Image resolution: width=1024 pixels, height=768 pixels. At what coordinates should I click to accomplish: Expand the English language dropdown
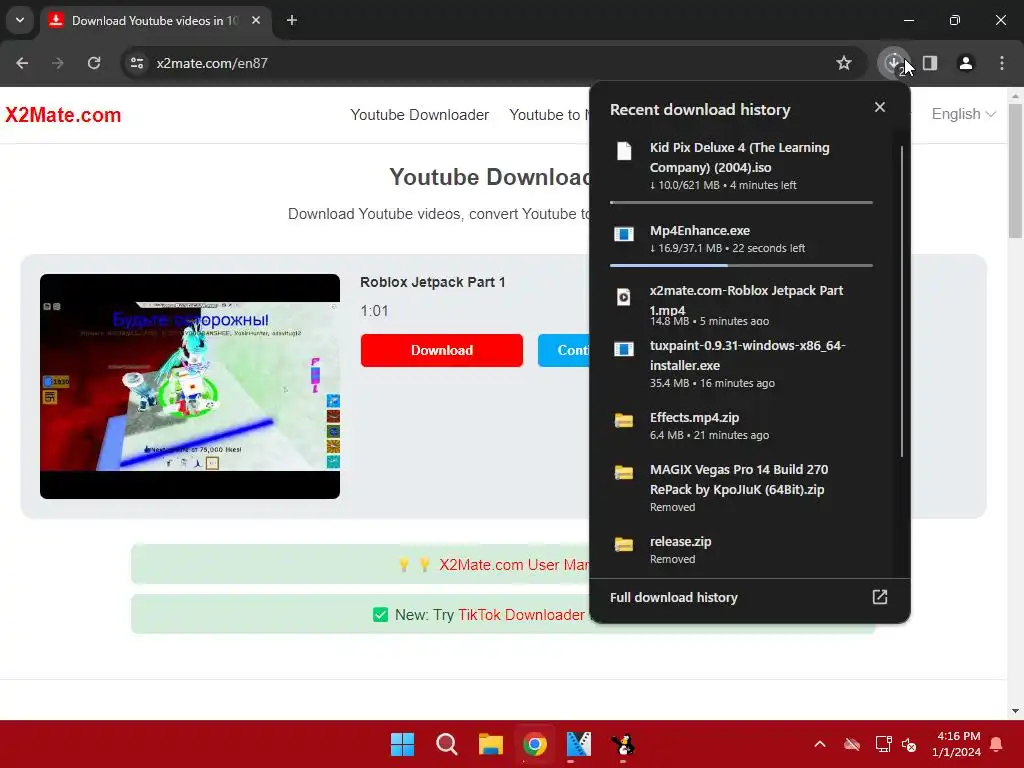click(x=963, y=114)
